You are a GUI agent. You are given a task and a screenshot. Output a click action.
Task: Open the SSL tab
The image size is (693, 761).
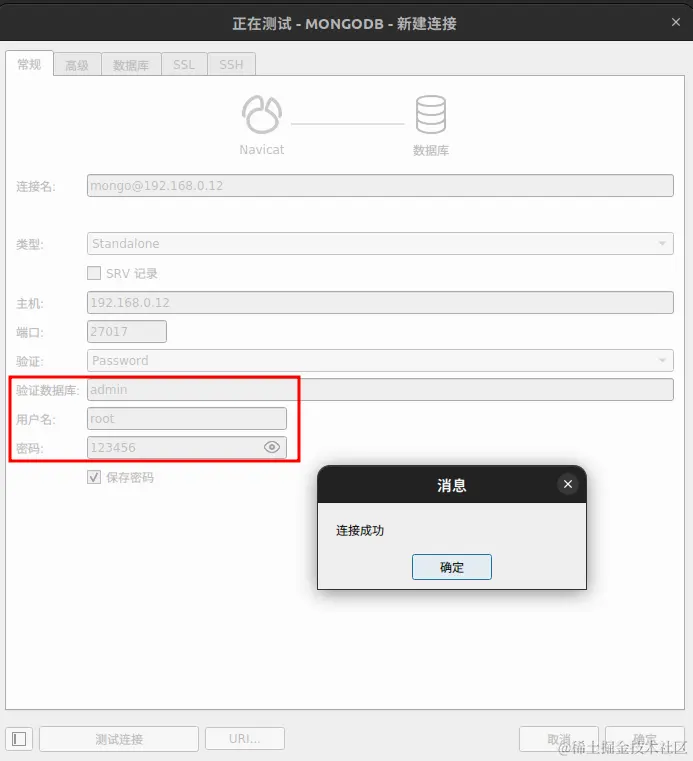pyautogui.click(x=184, y=65)
